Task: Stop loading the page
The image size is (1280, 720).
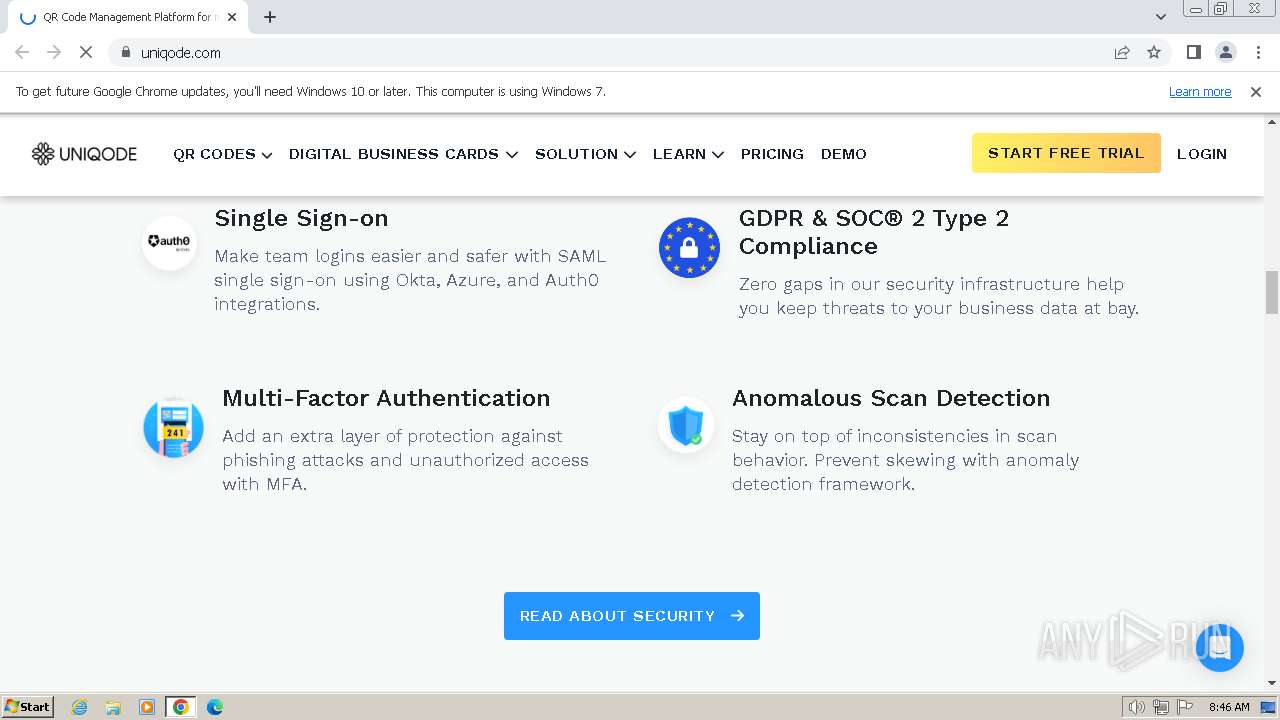Action: (x=86, y=53)
